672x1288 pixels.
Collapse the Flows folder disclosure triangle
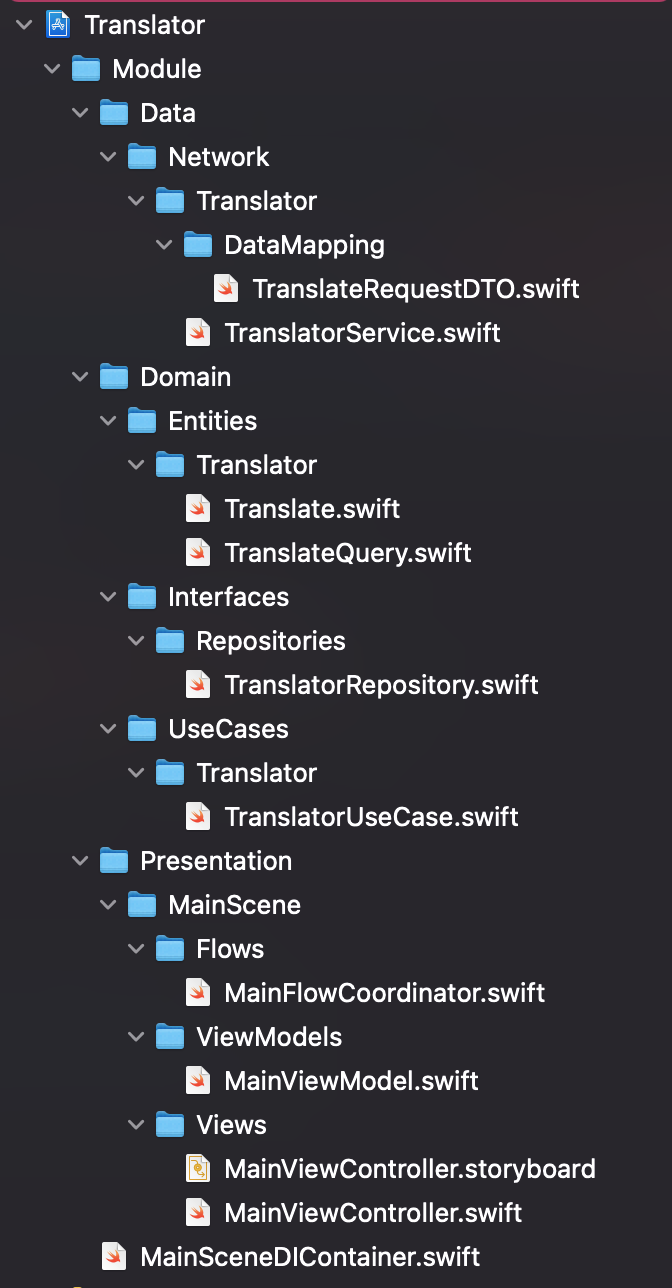pos(135,948)
